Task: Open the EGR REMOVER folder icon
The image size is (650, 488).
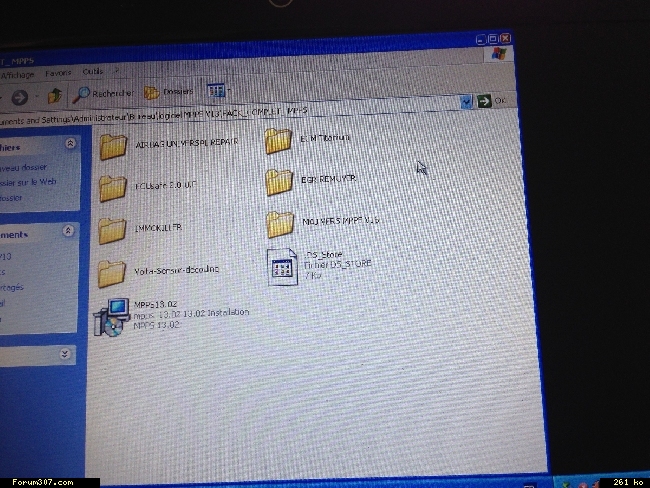Action: pos(279,182)
